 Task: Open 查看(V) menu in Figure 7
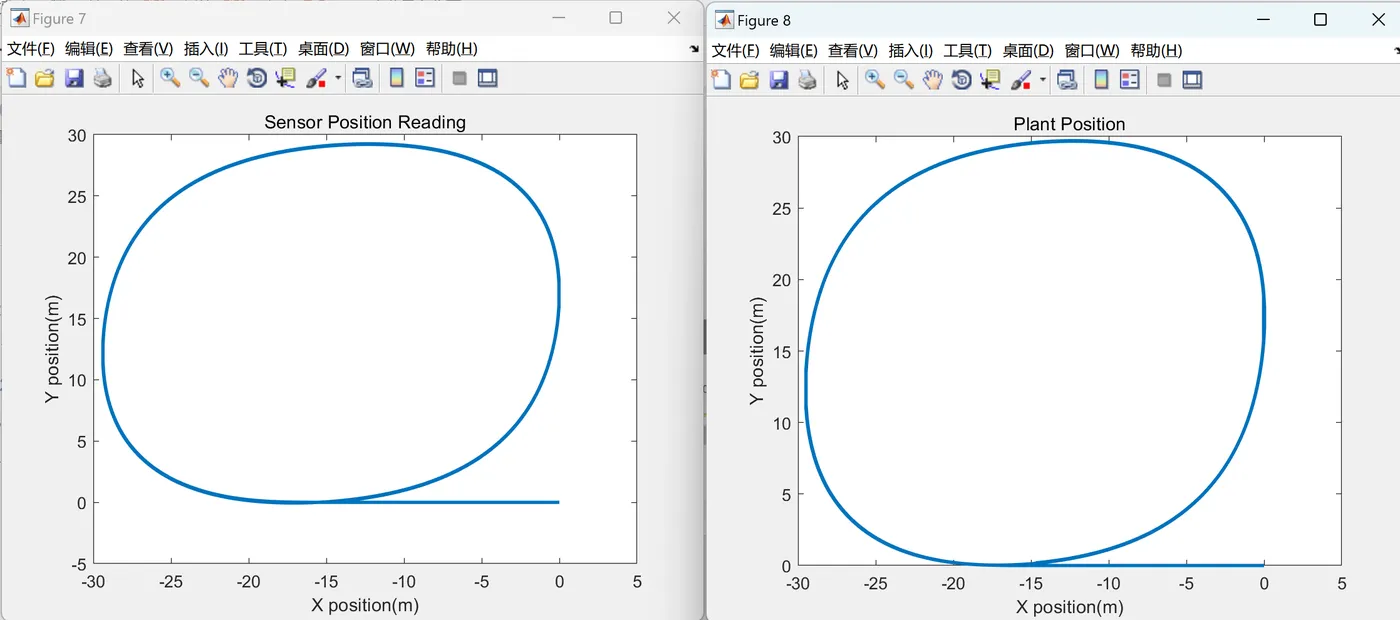[x=148, y=48]
